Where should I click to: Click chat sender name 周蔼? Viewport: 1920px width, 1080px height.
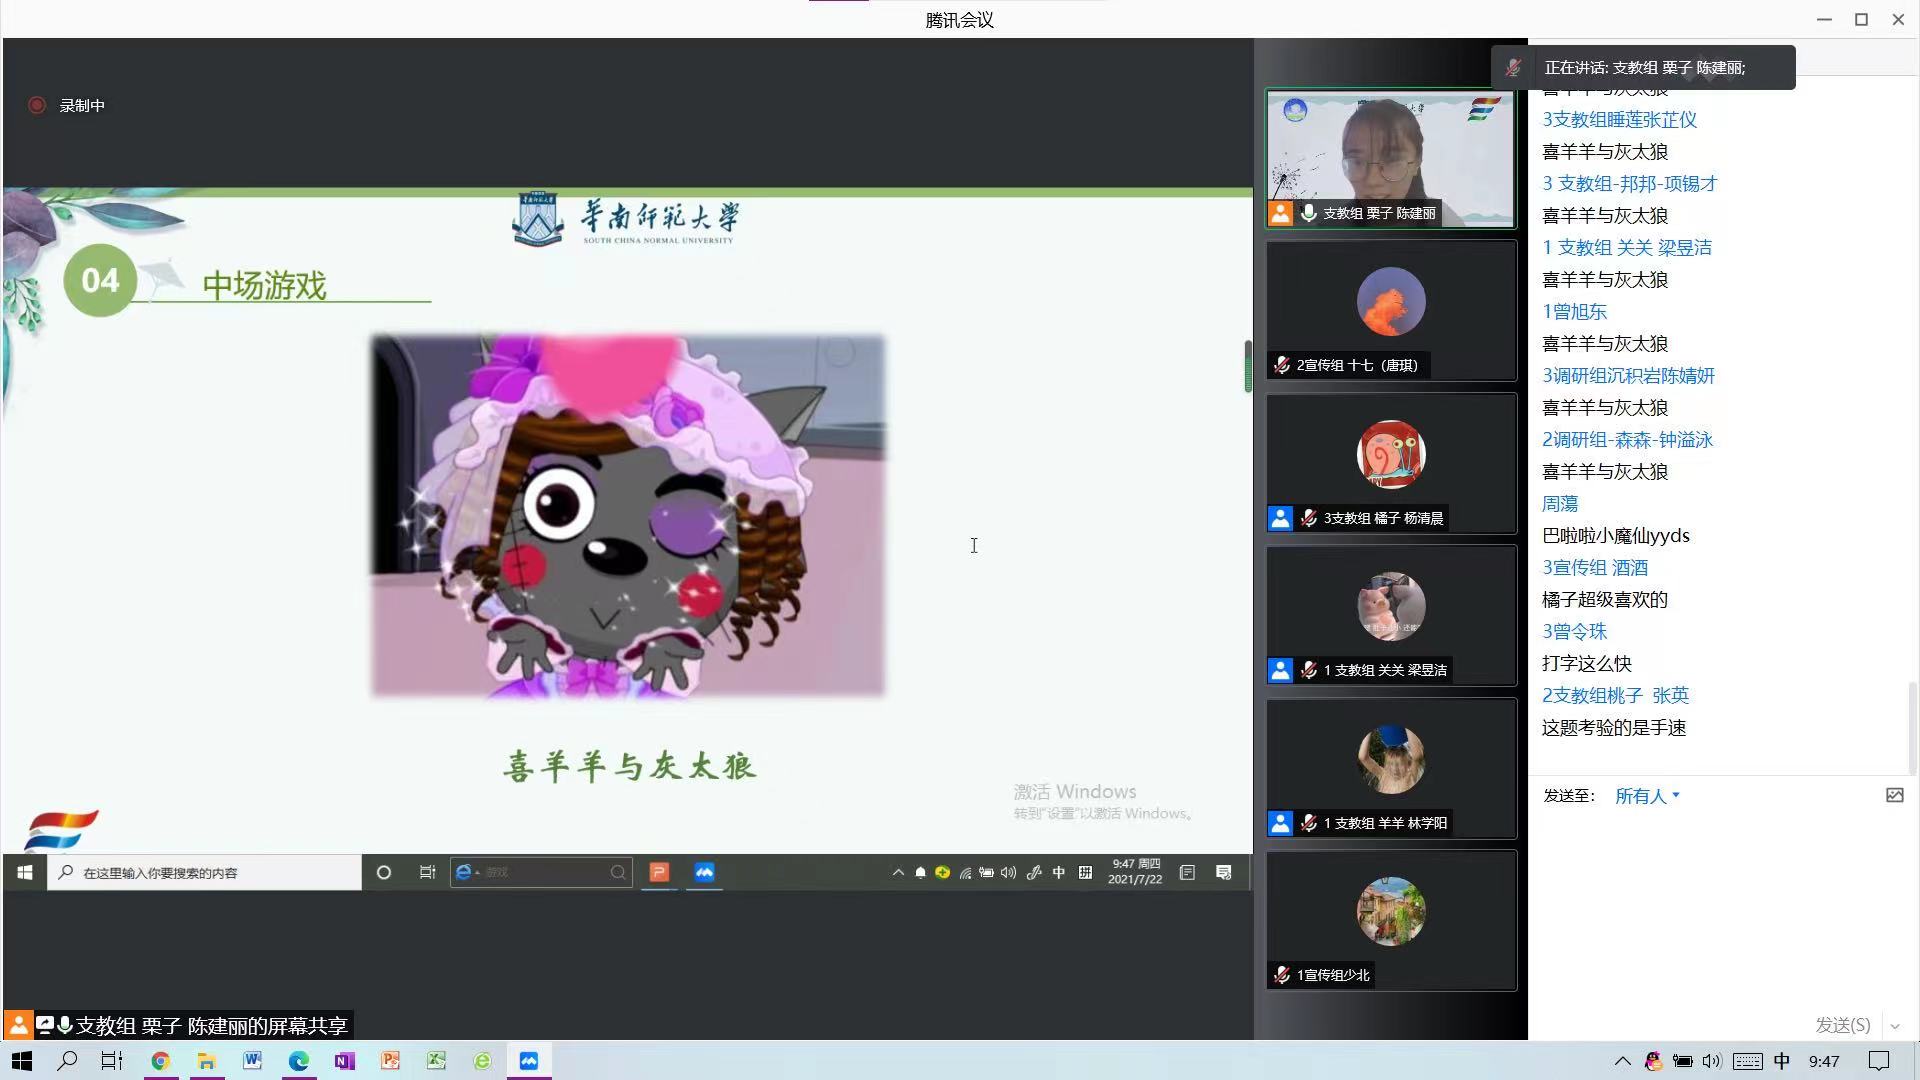point(1559,503)
